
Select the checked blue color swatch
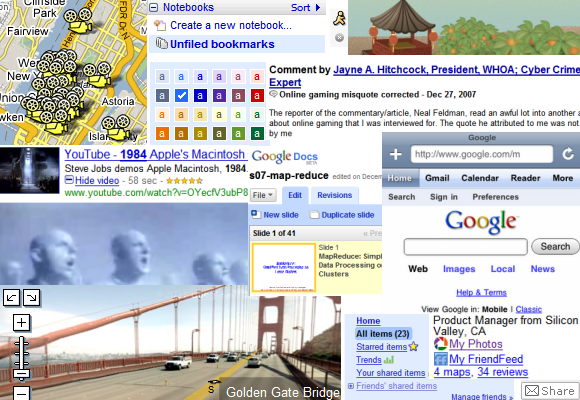(x=181, y=95)
